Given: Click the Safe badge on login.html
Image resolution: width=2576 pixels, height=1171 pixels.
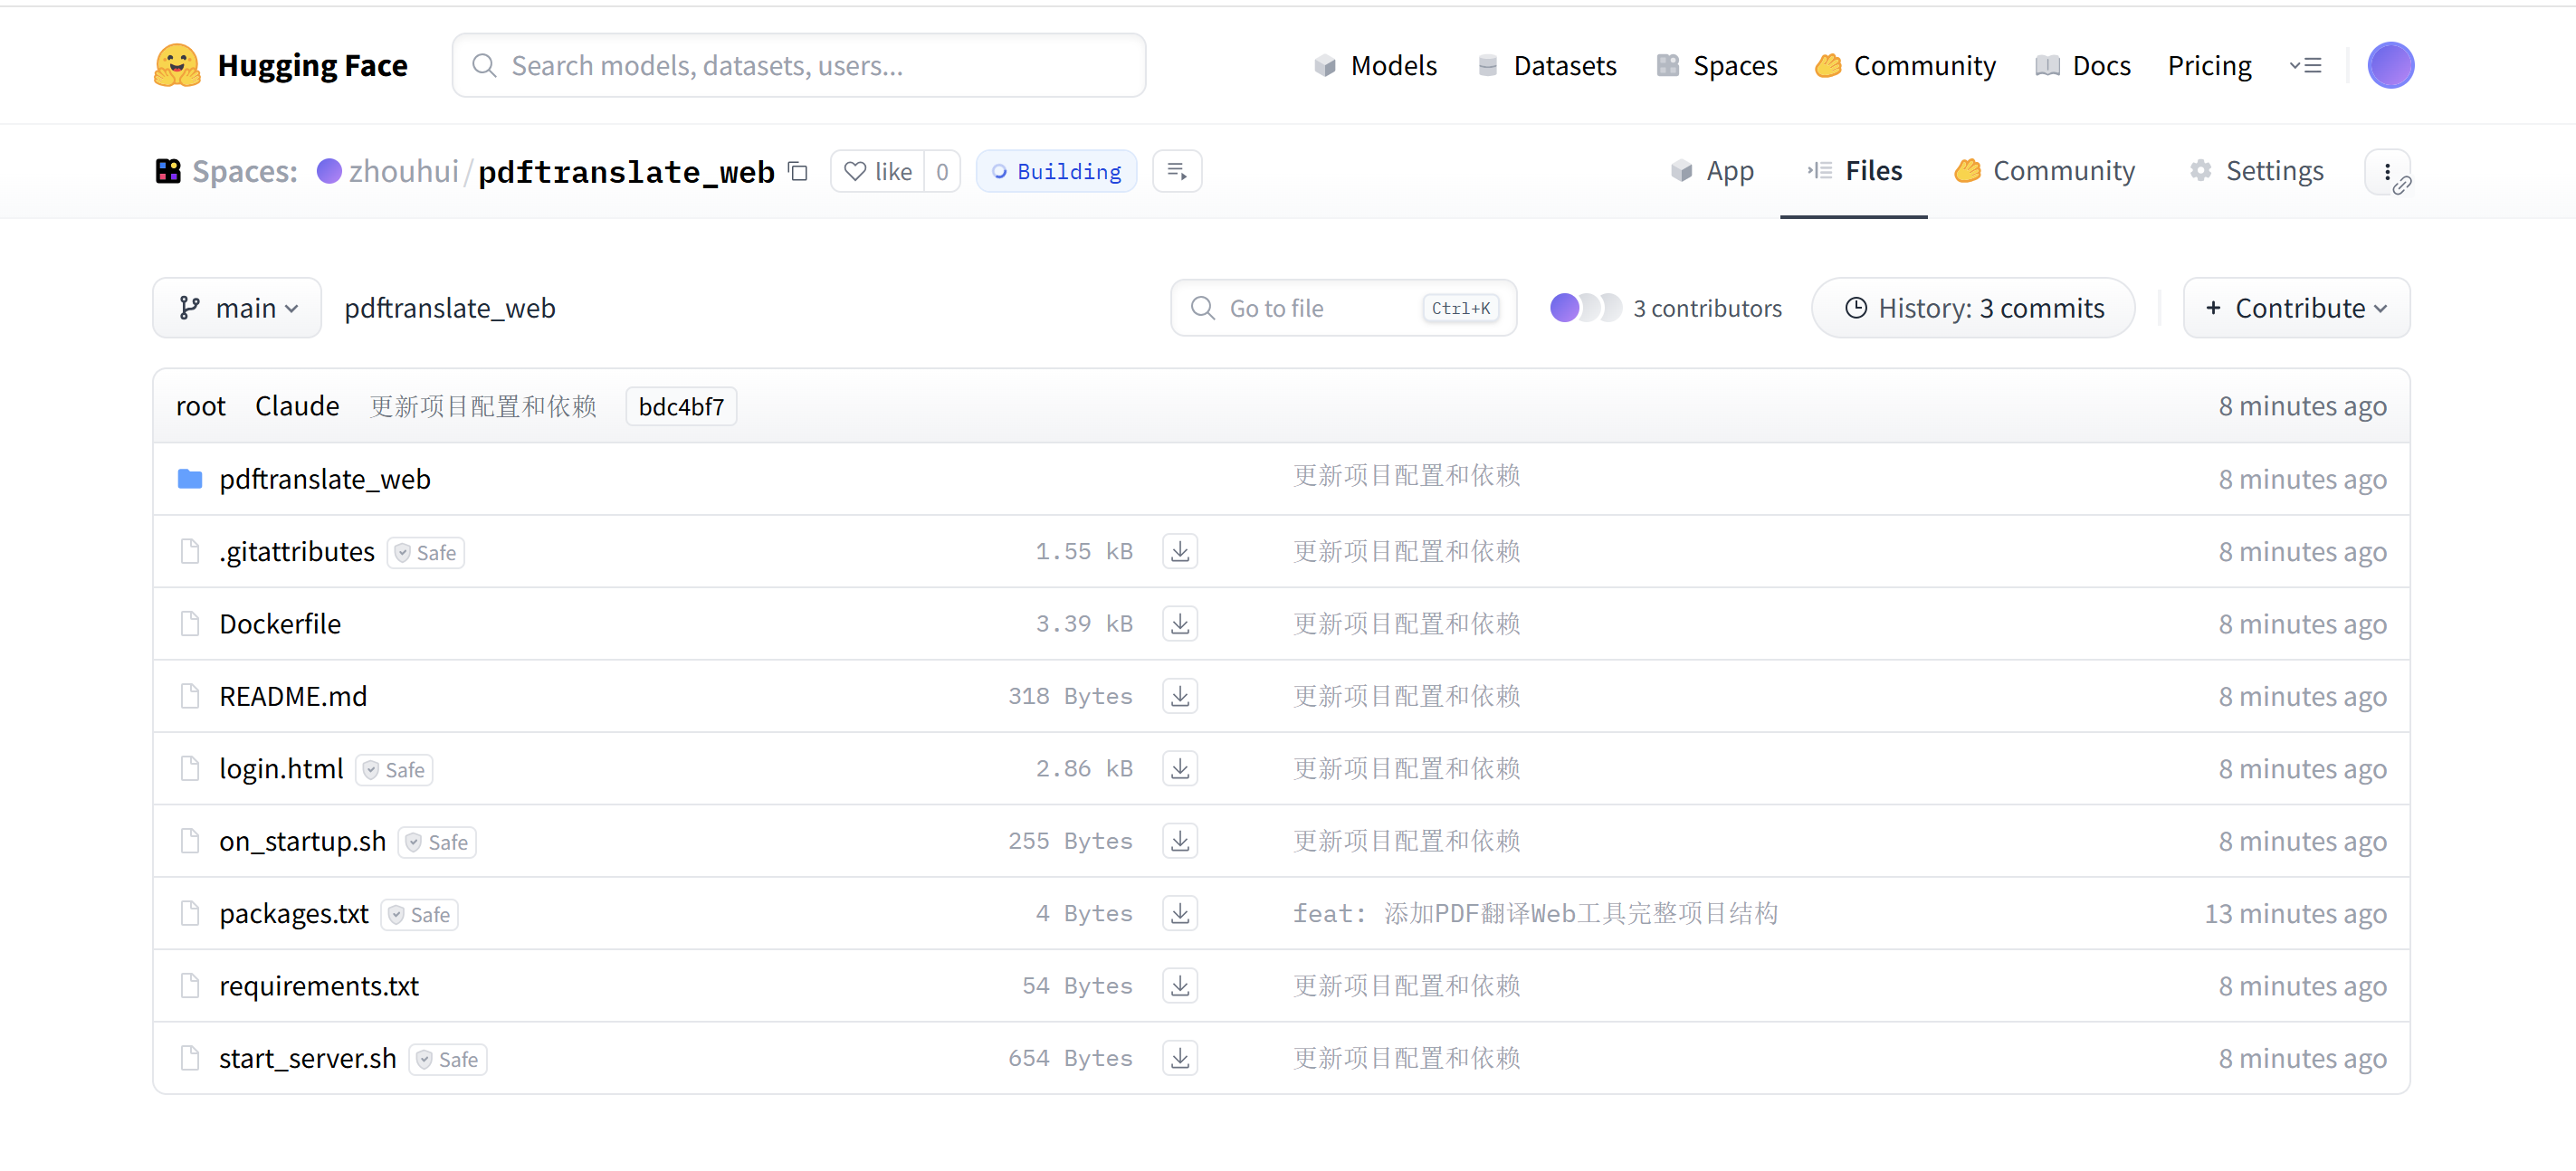Looking at the screenshot, I should click(394, 769).
